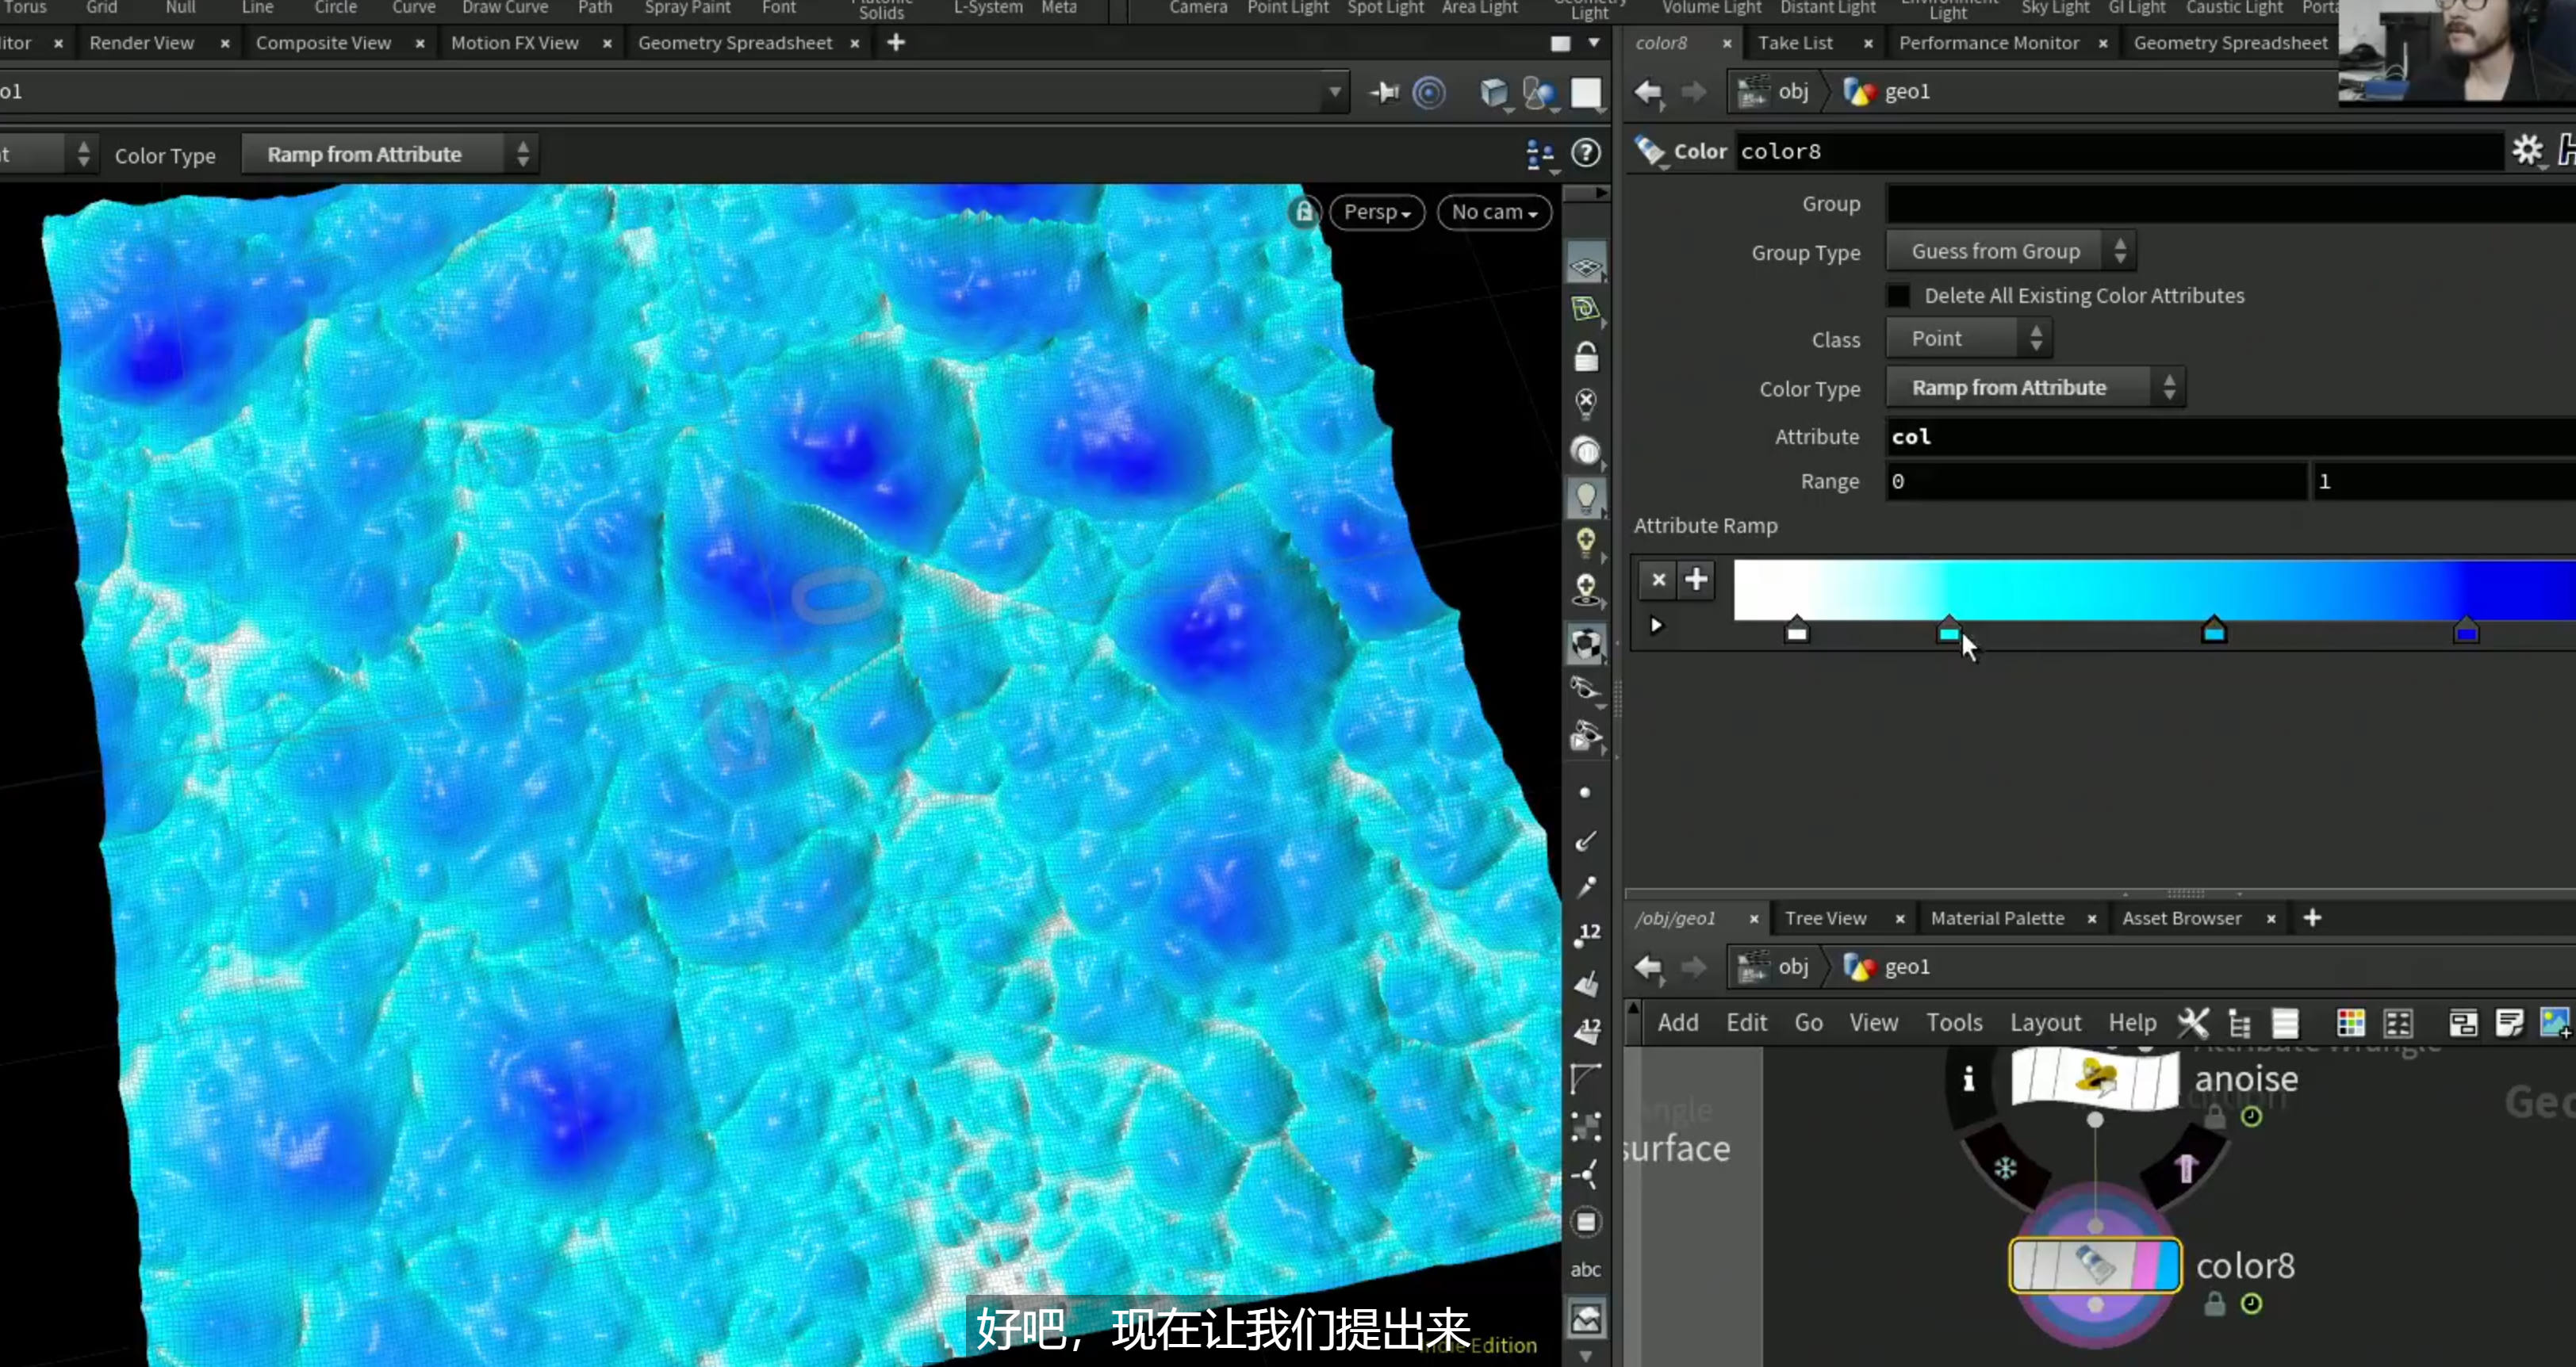Click the pin pane icon
Screen dimensions: 2576x1367
(x=1384, y=92)
